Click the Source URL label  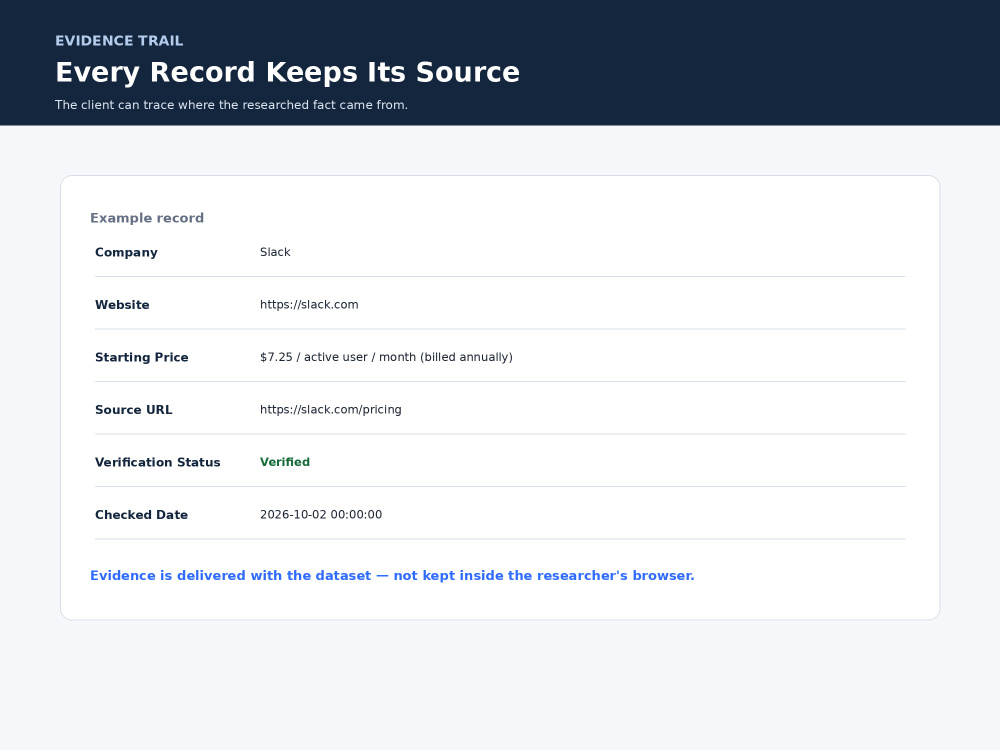pos(133,410)
